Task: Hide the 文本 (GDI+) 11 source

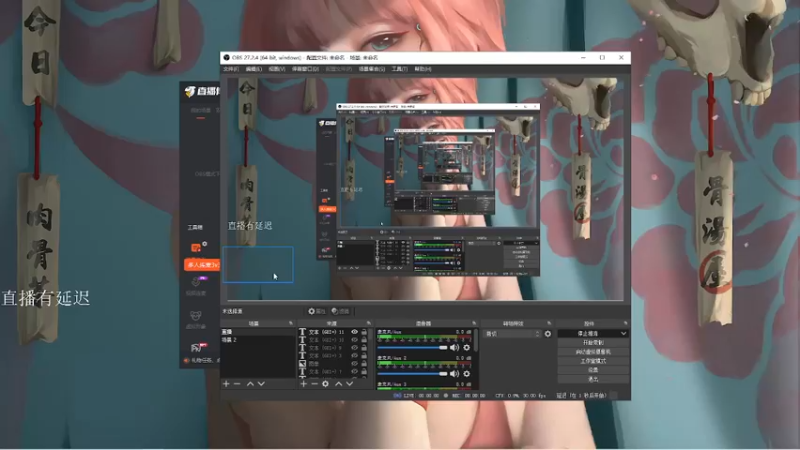Action: point(354,332)
